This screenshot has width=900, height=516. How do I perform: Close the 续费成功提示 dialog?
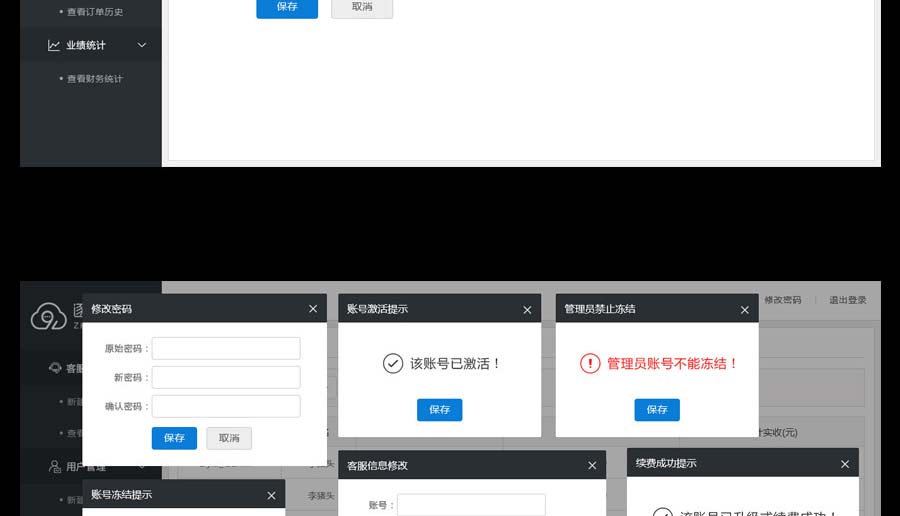[845, 464]
